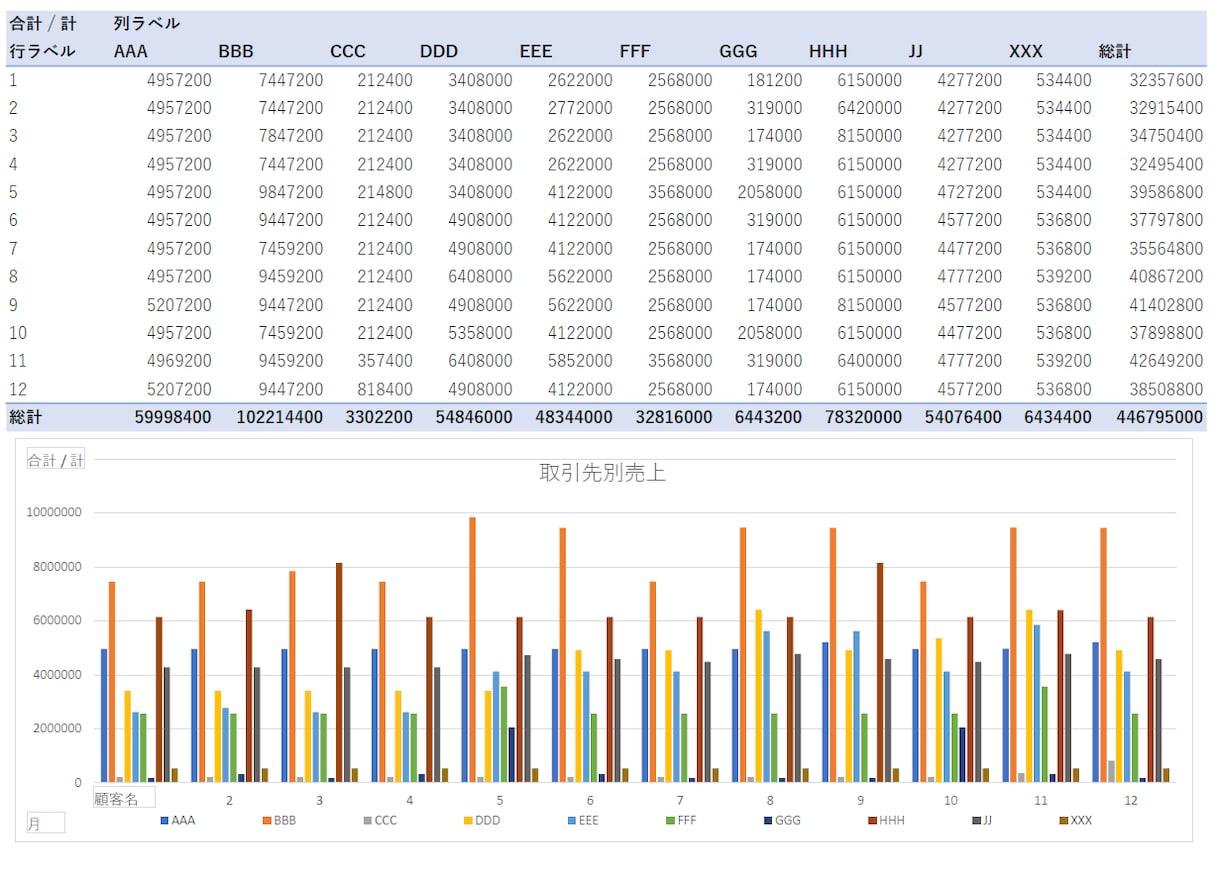Image resolution: width=1220 pixels, height=885 pixels.
Task: Select the FFF entry in chart legend
Action: point(682,821)
